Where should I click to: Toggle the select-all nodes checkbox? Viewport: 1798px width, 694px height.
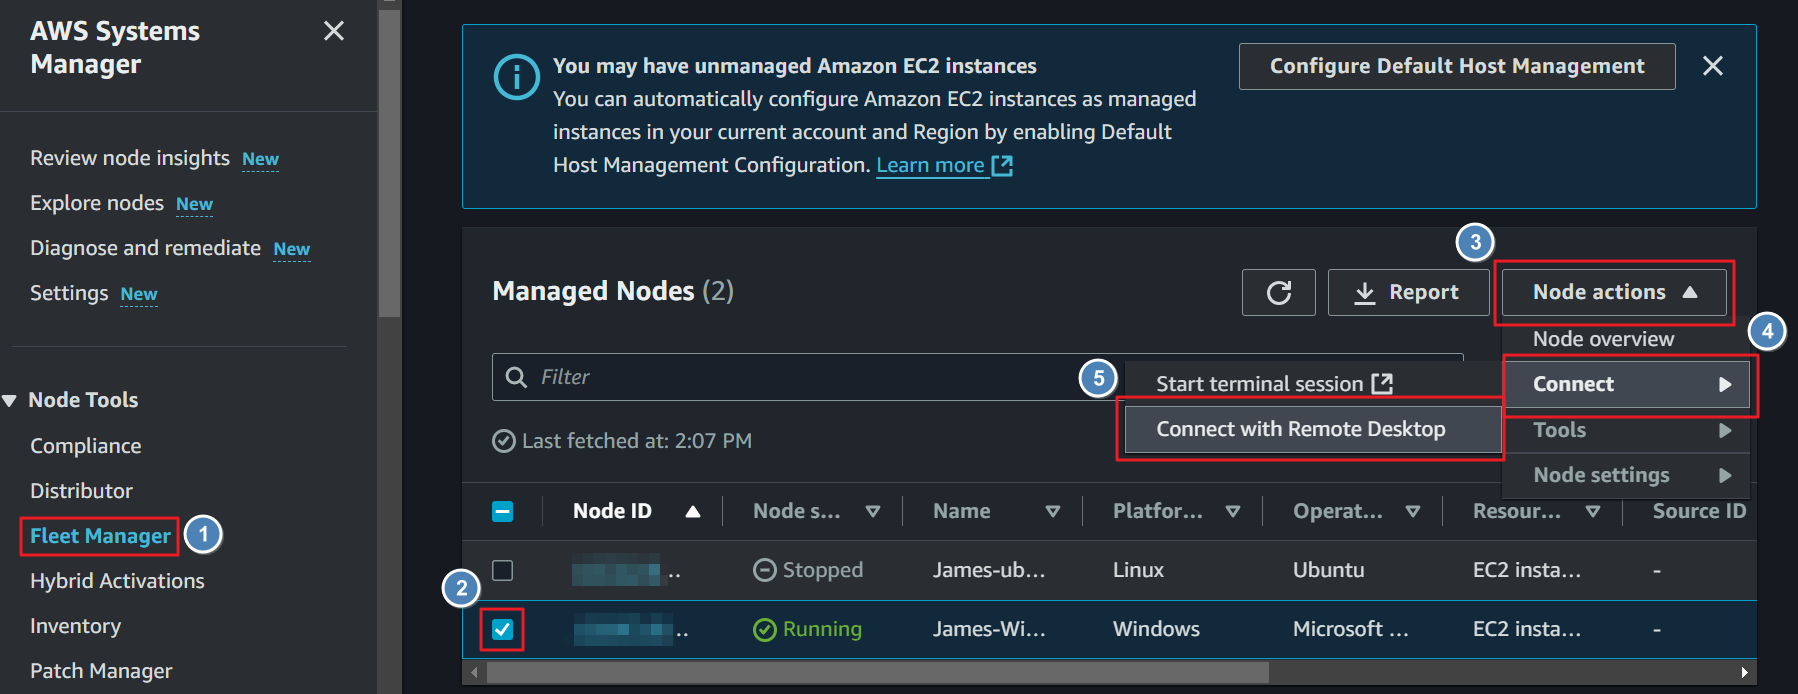click(x=503, y=511)
